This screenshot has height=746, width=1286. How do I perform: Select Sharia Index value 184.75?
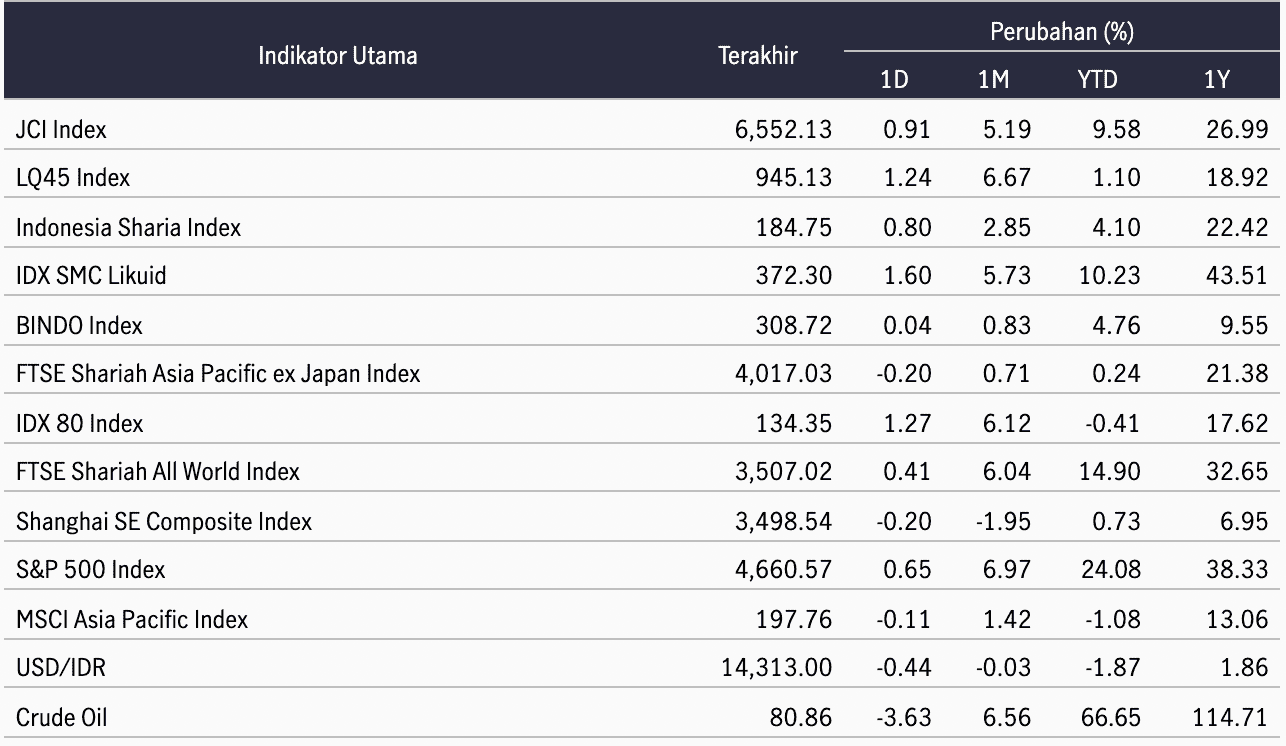click(x=795, y=227)
